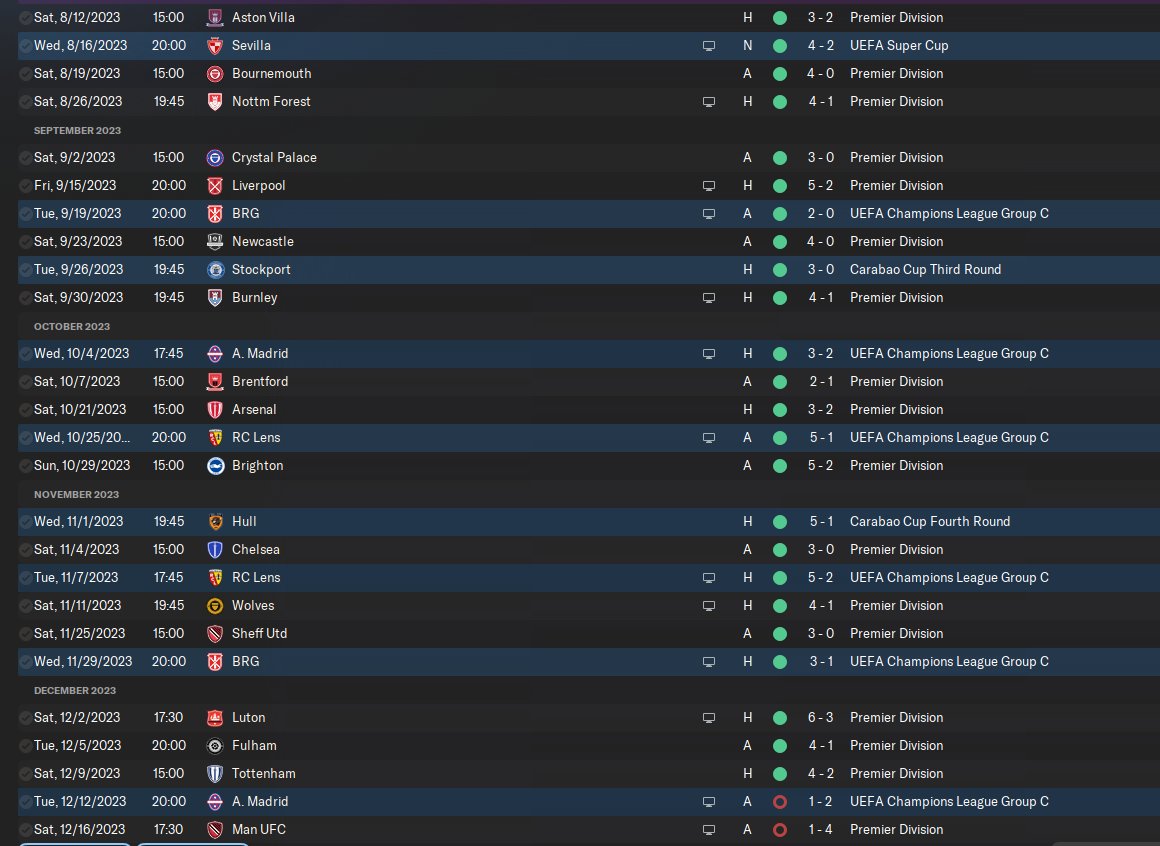Open the Arsenal team link
The image size is (1160, 846).
(254, 410)
